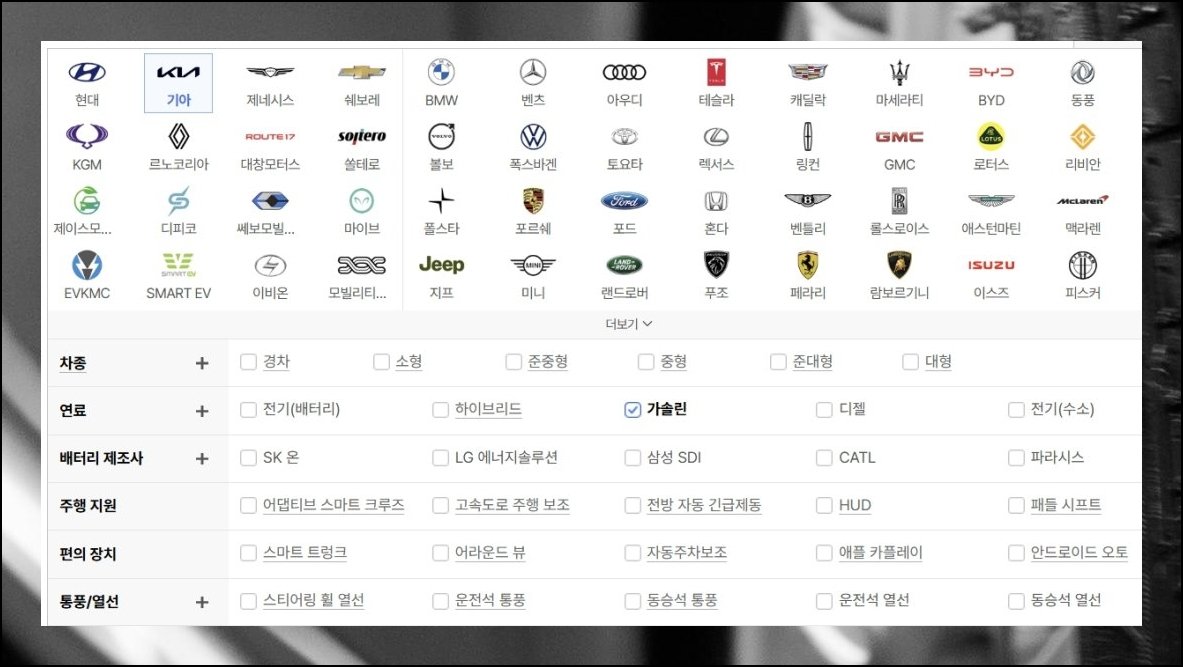Check the 전기(배터리) fuel checkbox

(248, 410)
